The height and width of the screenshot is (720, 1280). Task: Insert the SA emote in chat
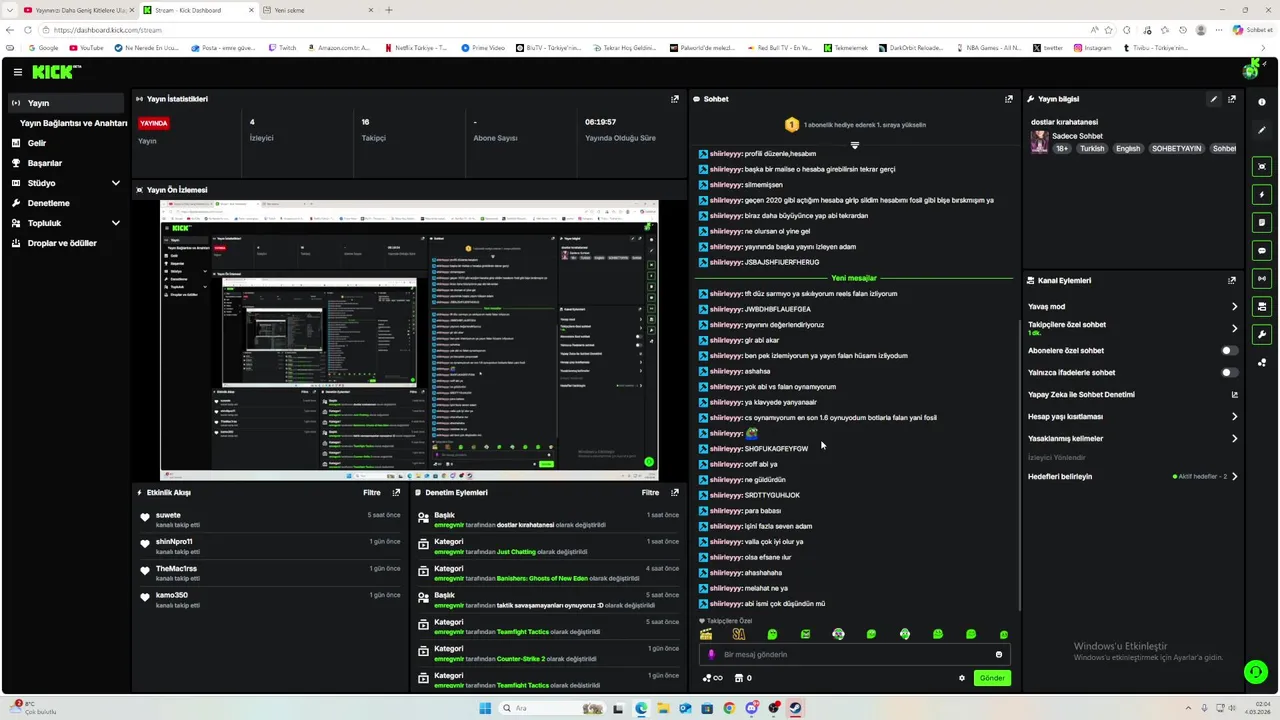[x=739, y=634]
